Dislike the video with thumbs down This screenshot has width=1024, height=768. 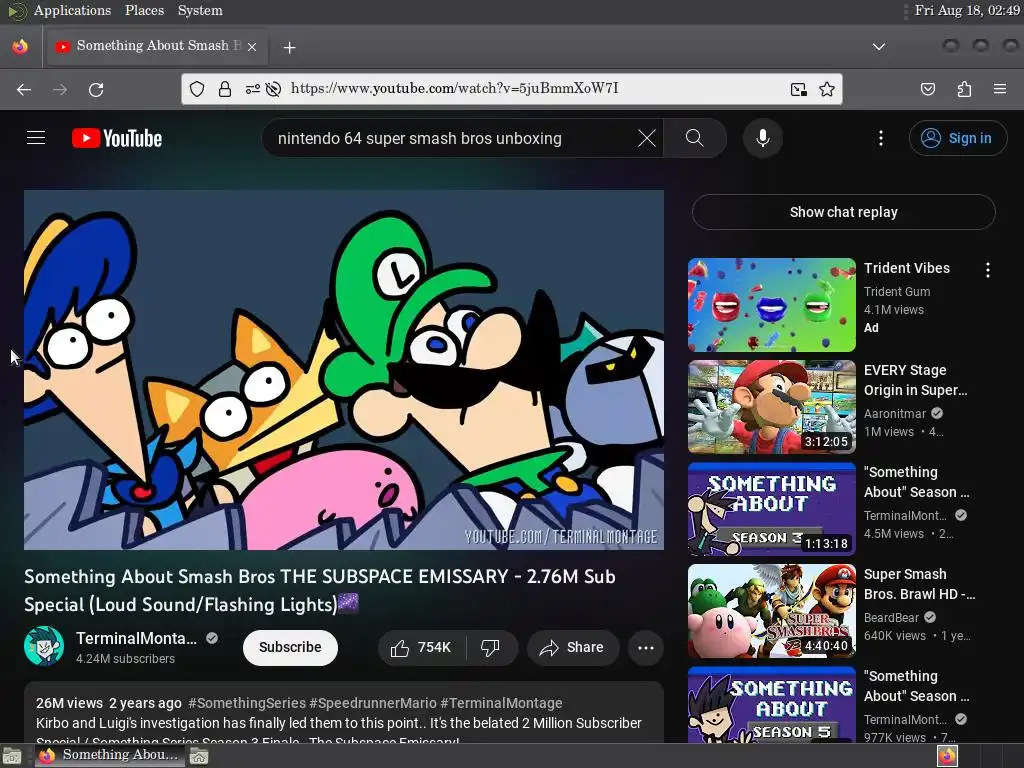[491, 647]
